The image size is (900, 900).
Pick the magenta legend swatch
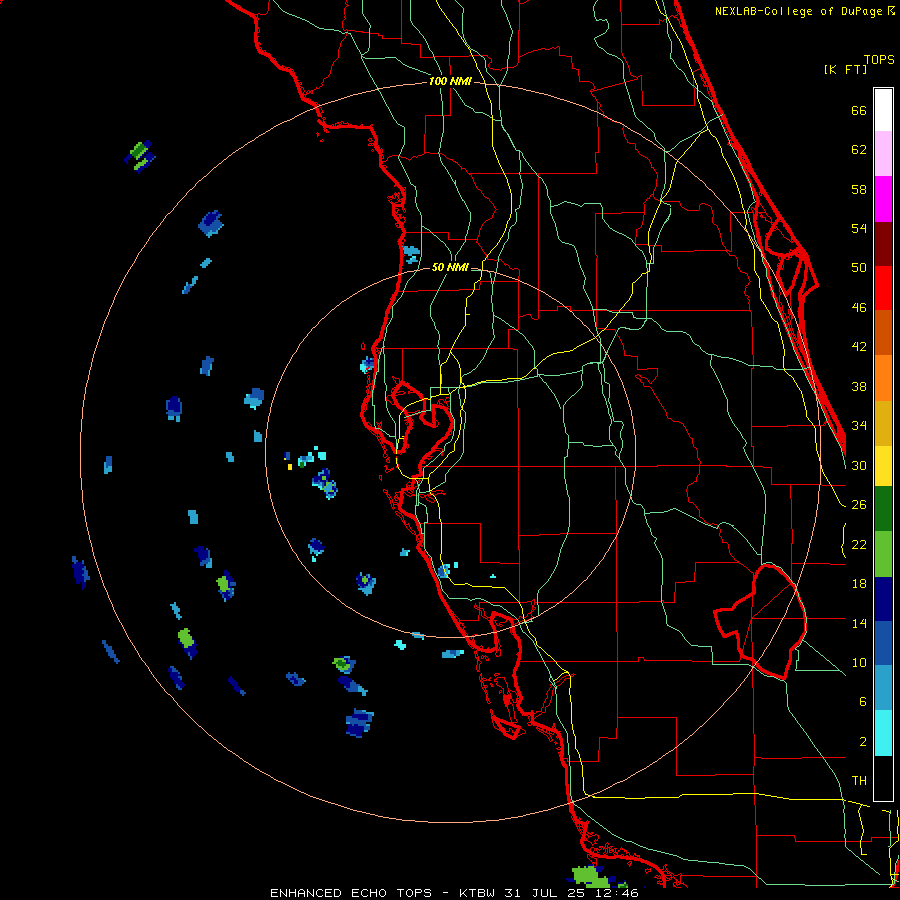point(883,199)
